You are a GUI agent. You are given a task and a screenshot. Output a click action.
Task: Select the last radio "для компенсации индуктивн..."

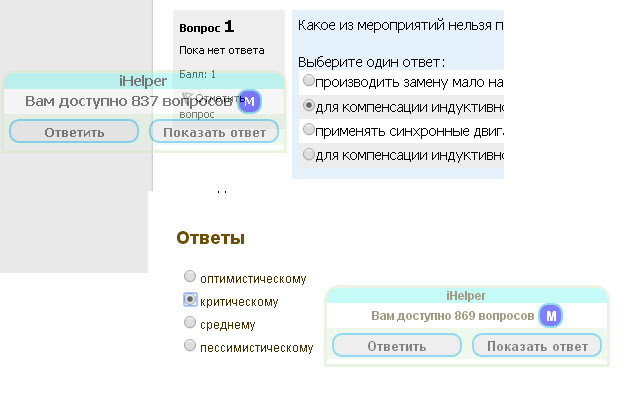pos(309,154)
